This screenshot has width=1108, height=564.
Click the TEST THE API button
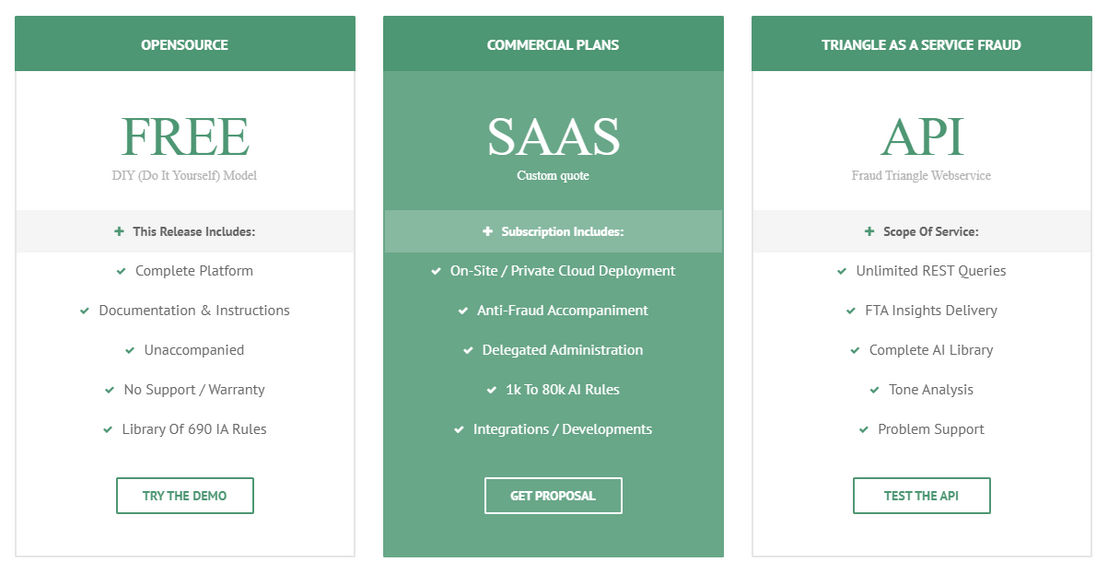(921, 495)
